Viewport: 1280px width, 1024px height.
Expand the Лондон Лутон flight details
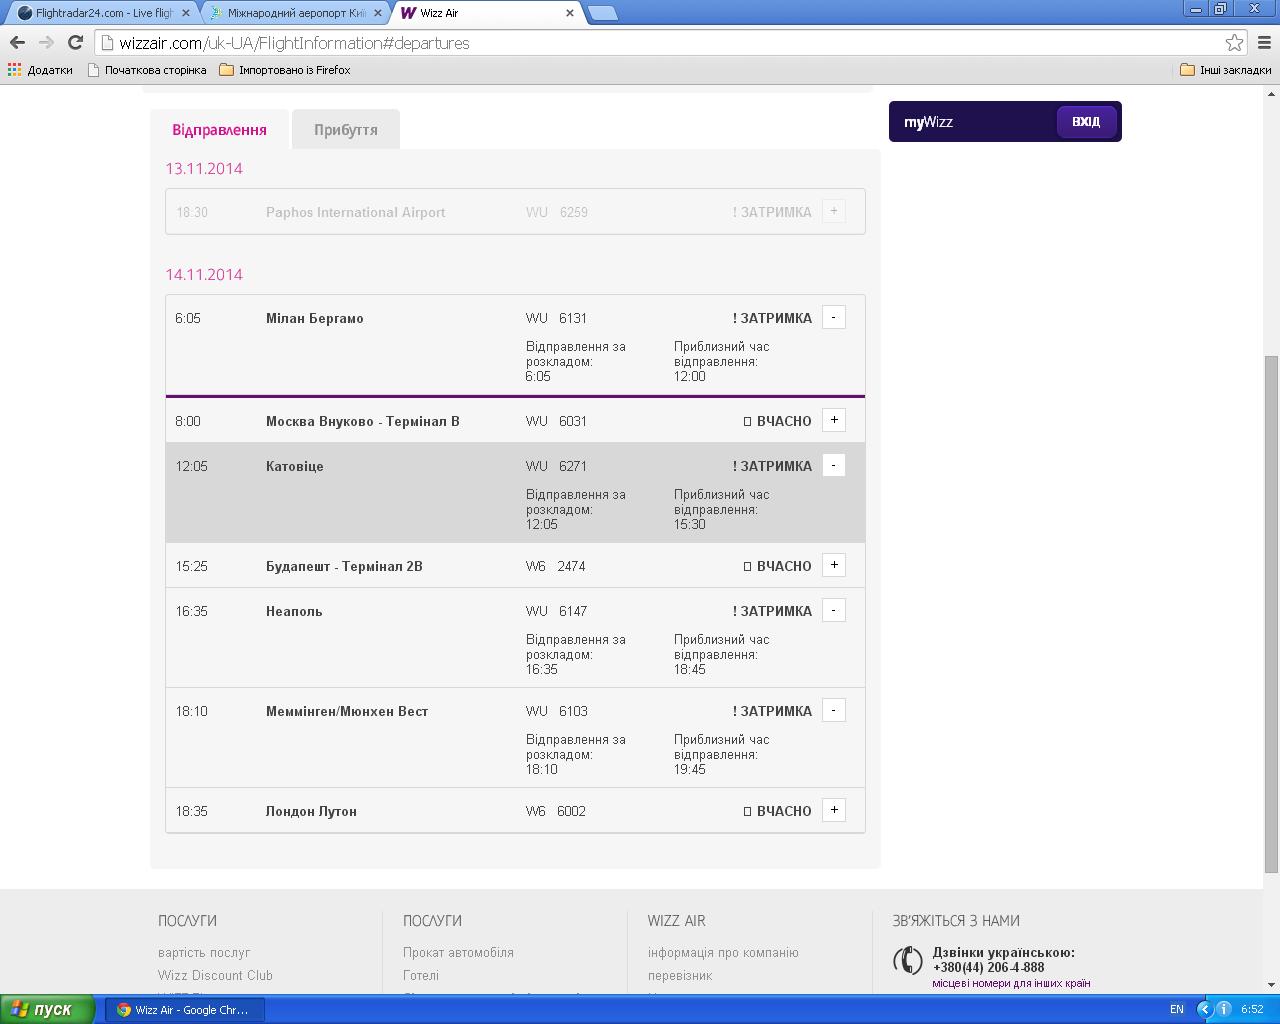[x=833, y=810]
